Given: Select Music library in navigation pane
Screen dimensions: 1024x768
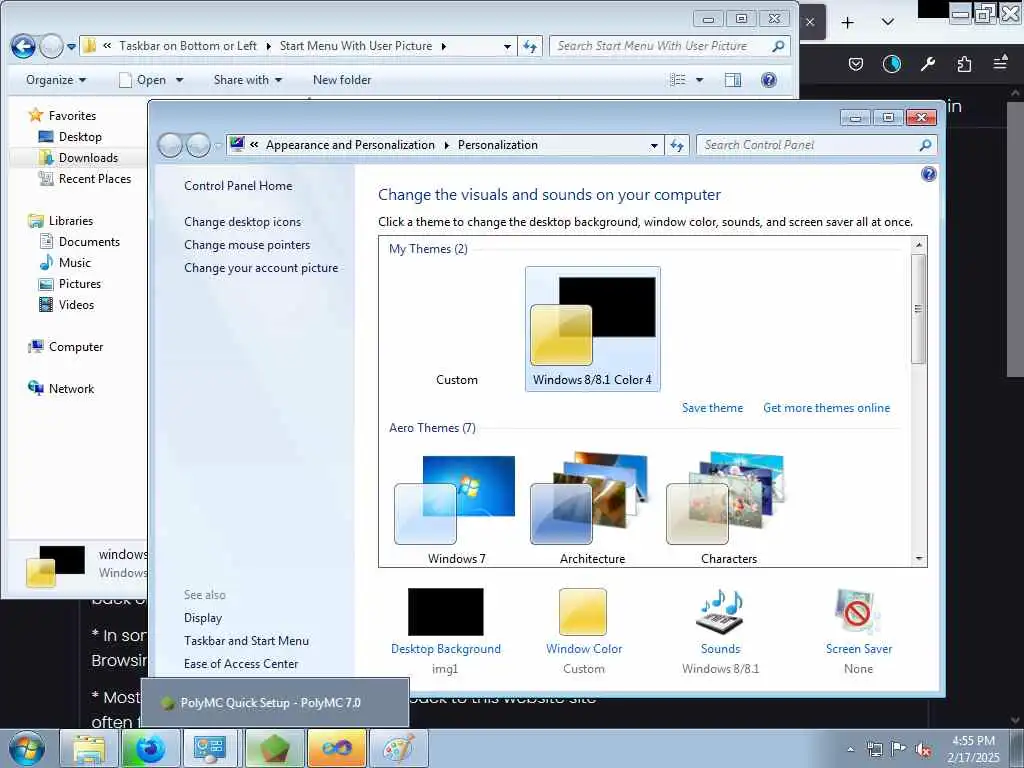Looking at the screenshot, I should 65,263.
